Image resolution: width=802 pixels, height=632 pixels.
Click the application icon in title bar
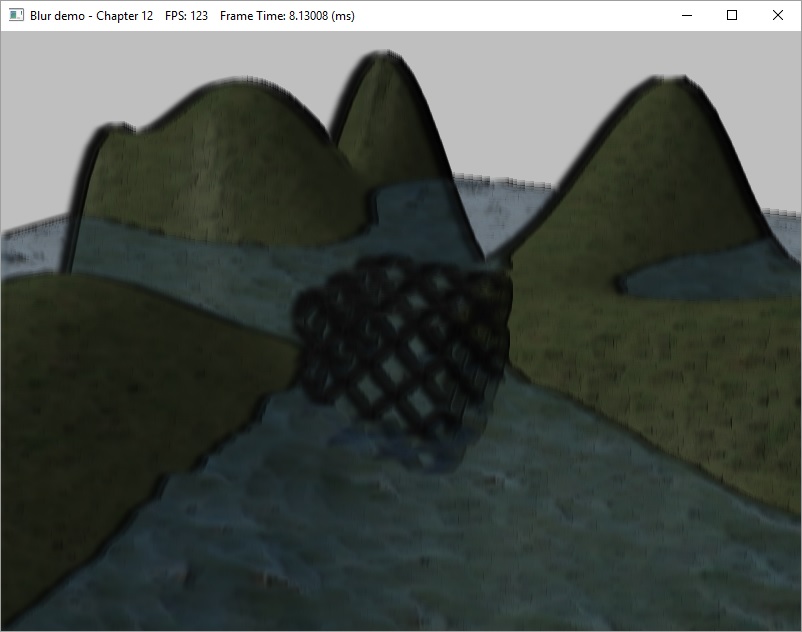click(16, 16)
